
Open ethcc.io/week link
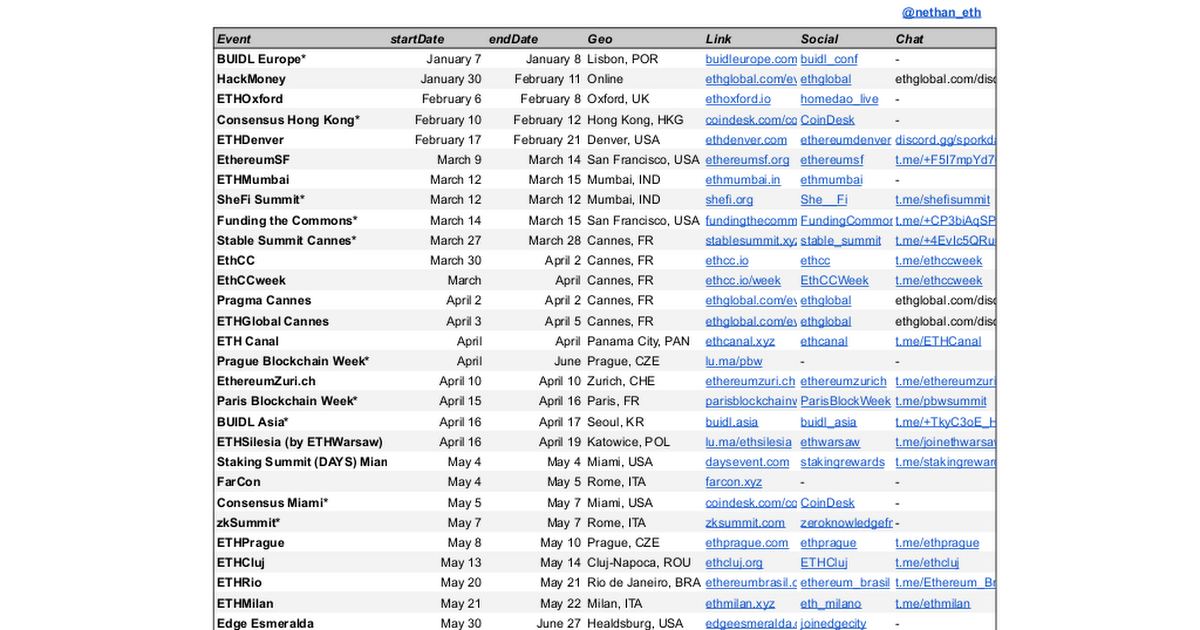[x=743, y=281]
